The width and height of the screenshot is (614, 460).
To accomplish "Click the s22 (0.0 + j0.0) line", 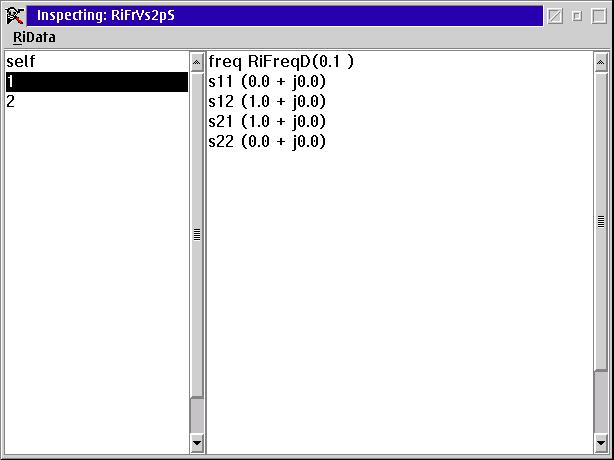I will (267, 142).
